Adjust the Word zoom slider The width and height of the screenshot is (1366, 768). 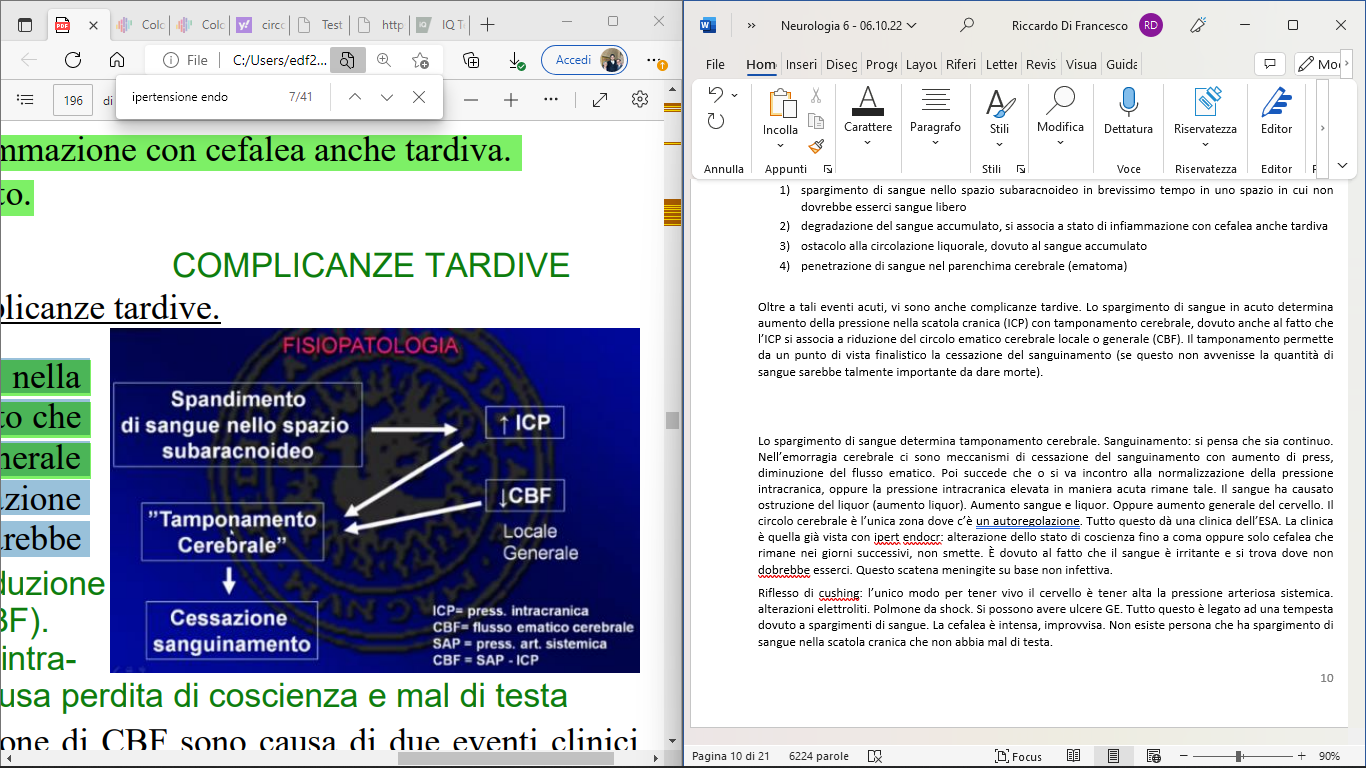tap(1238, 756)
